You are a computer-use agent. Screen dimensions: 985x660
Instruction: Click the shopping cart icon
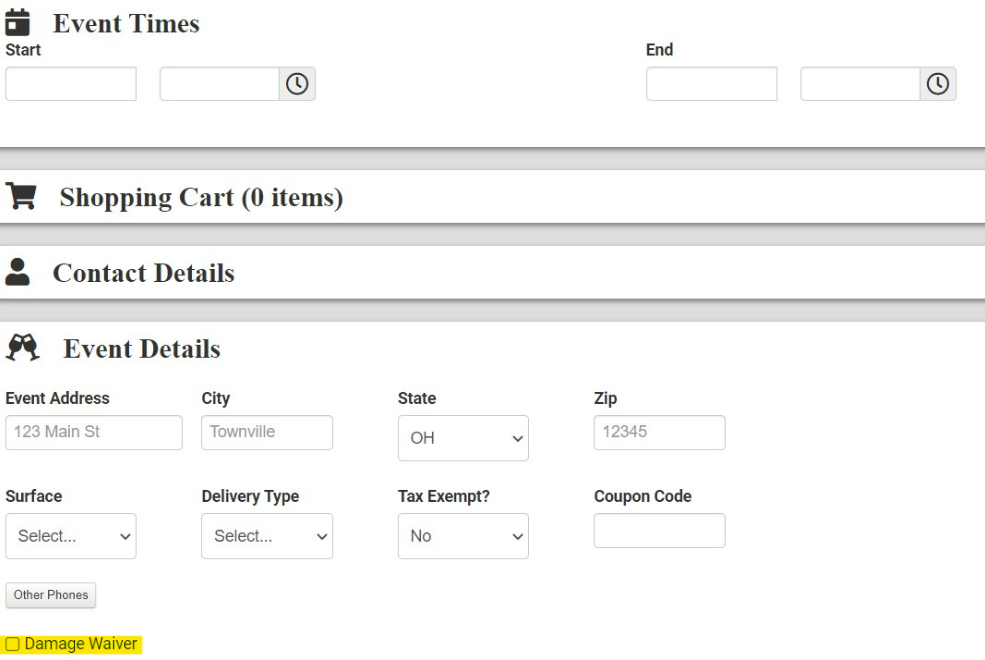click(21, 196)
